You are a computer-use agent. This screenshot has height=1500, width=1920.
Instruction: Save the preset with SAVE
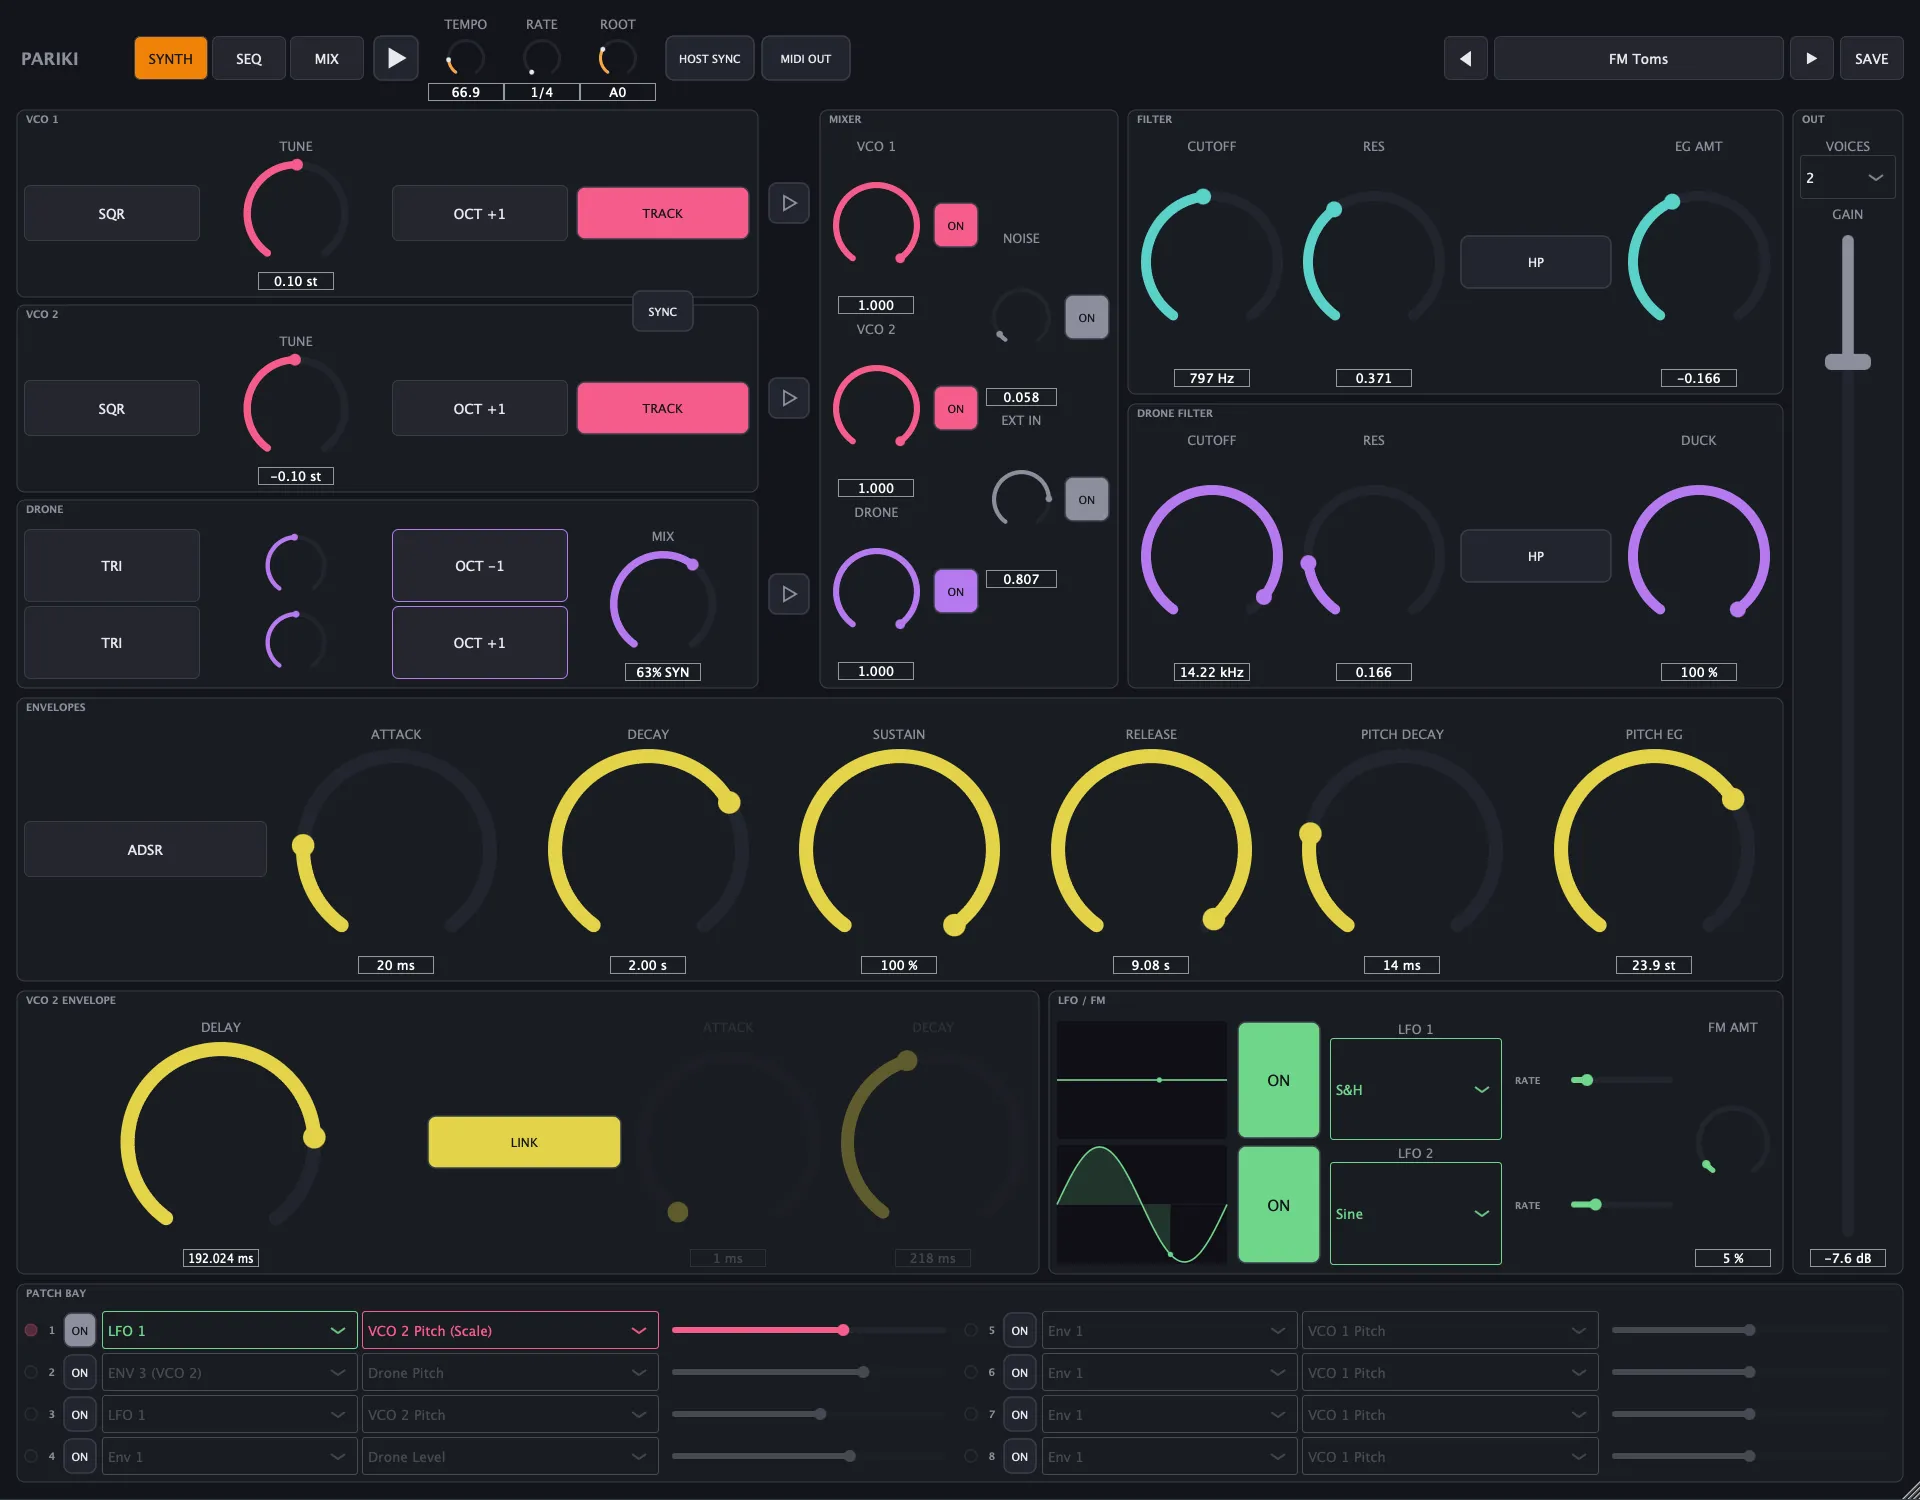(1871, 58)
